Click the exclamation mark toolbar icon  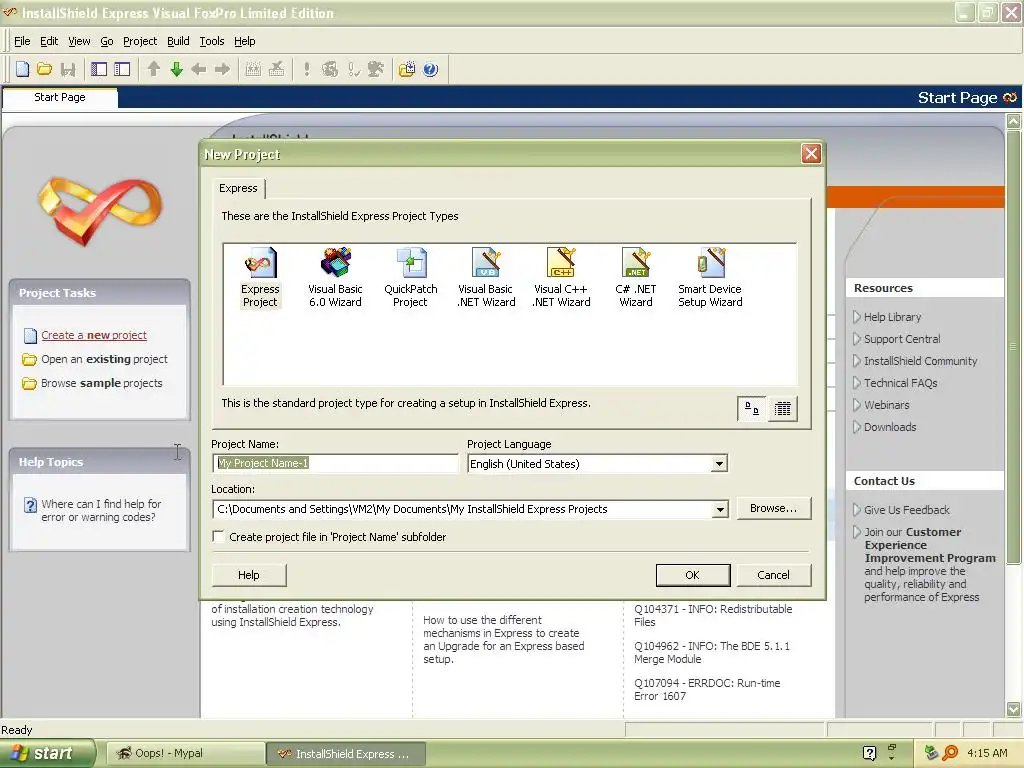306,69
